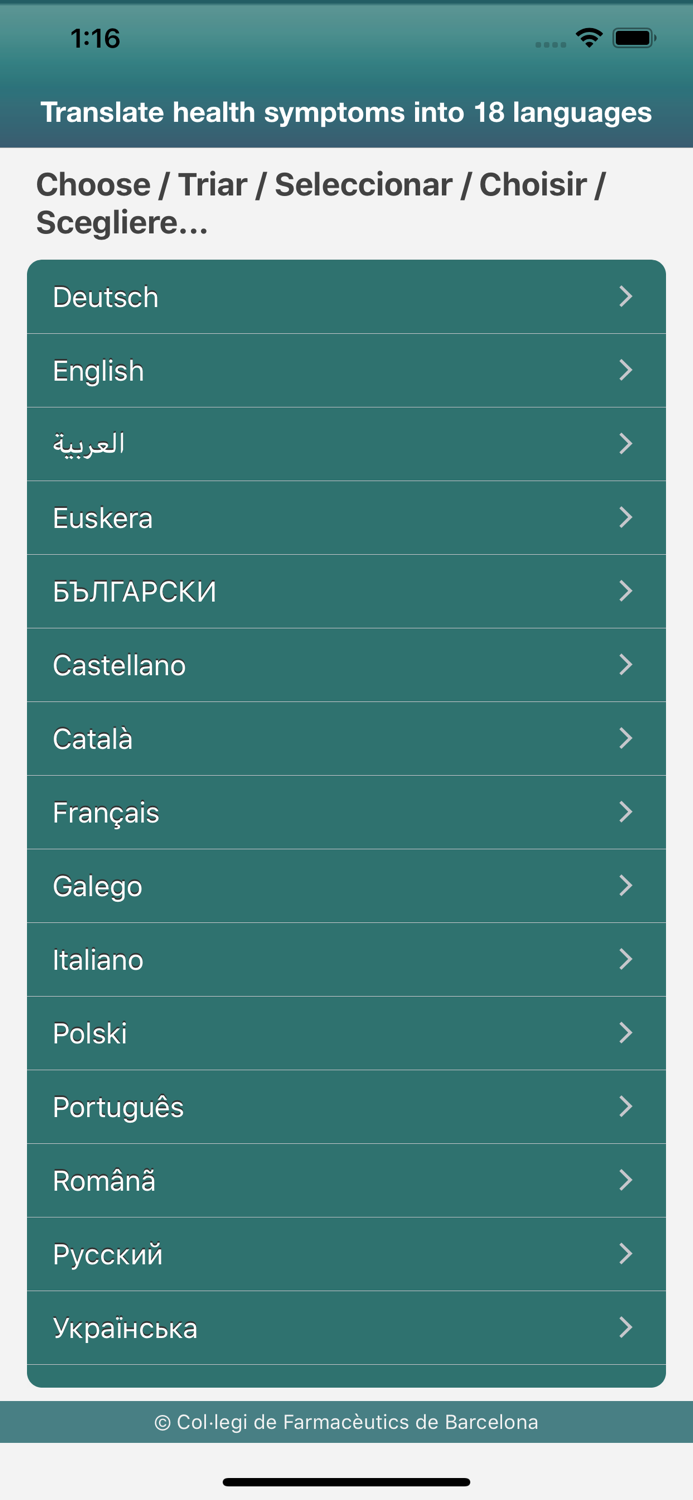
Task: Tap the chevron beside Français
Action: [x=626, y=812]
